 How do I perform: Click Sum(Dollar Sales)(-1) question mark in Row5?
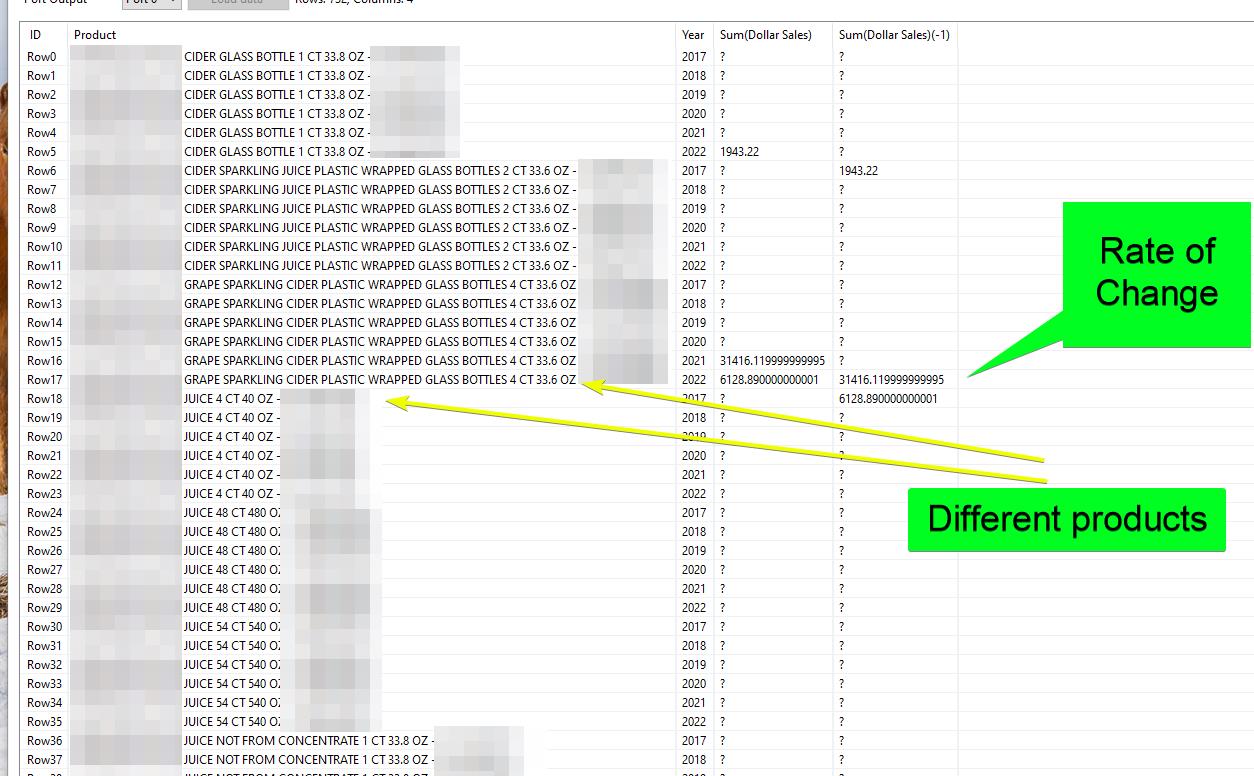[842, 152]
